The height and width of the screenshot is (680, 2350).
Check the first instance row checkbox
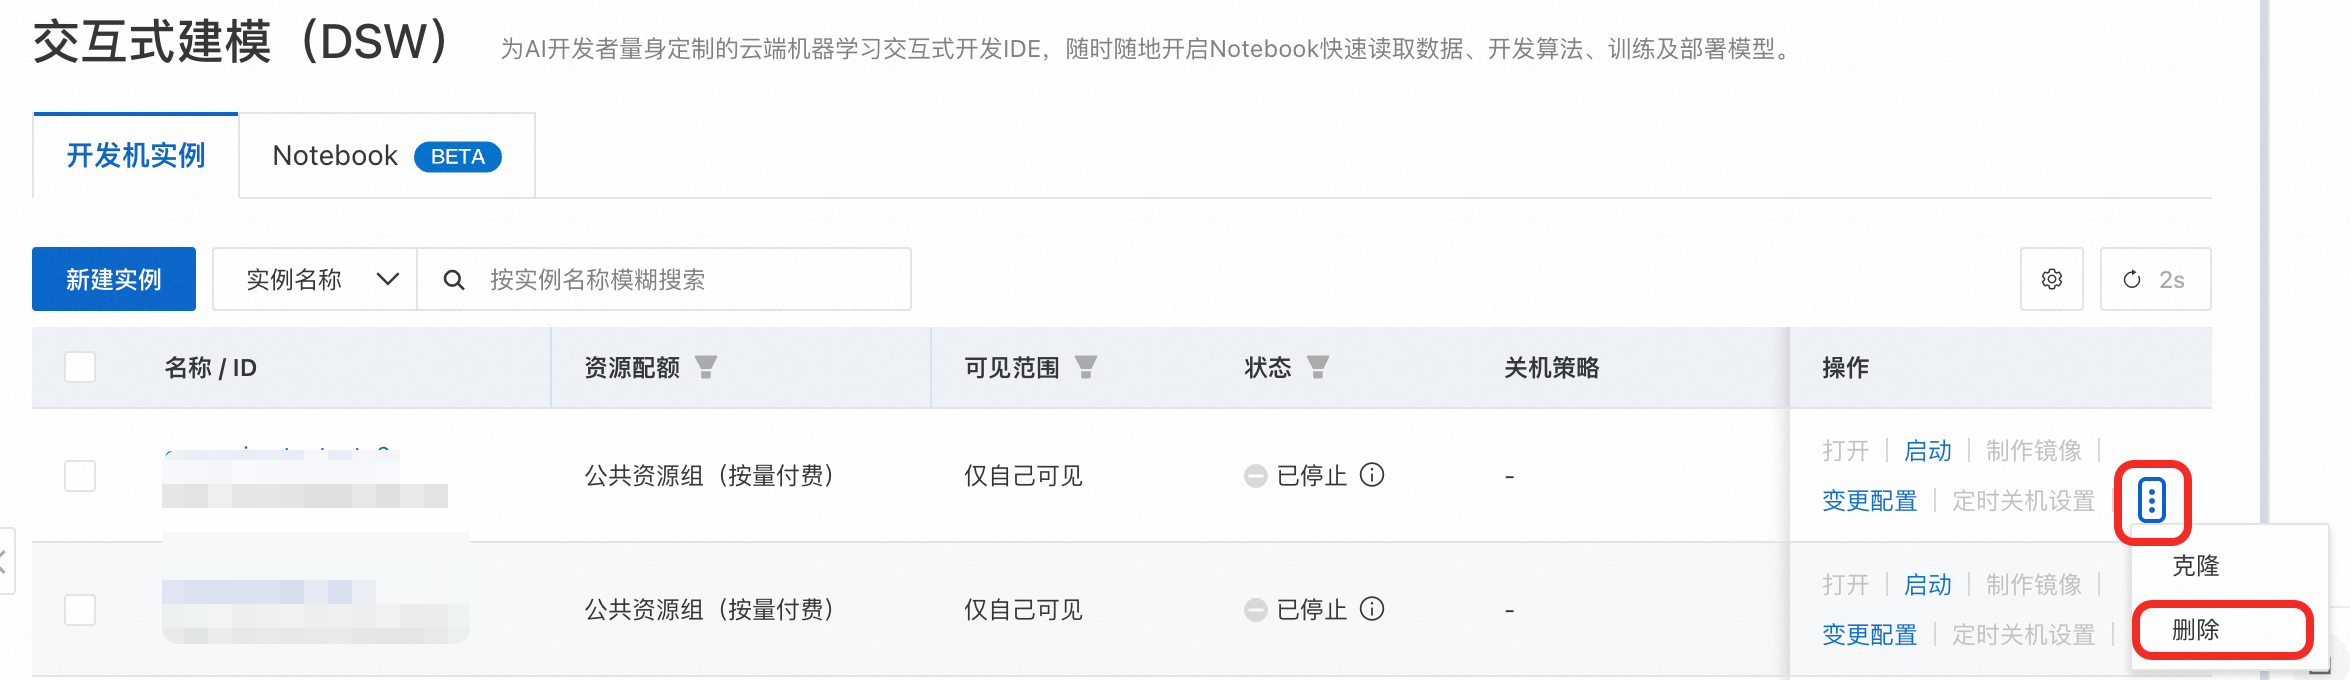80,476
